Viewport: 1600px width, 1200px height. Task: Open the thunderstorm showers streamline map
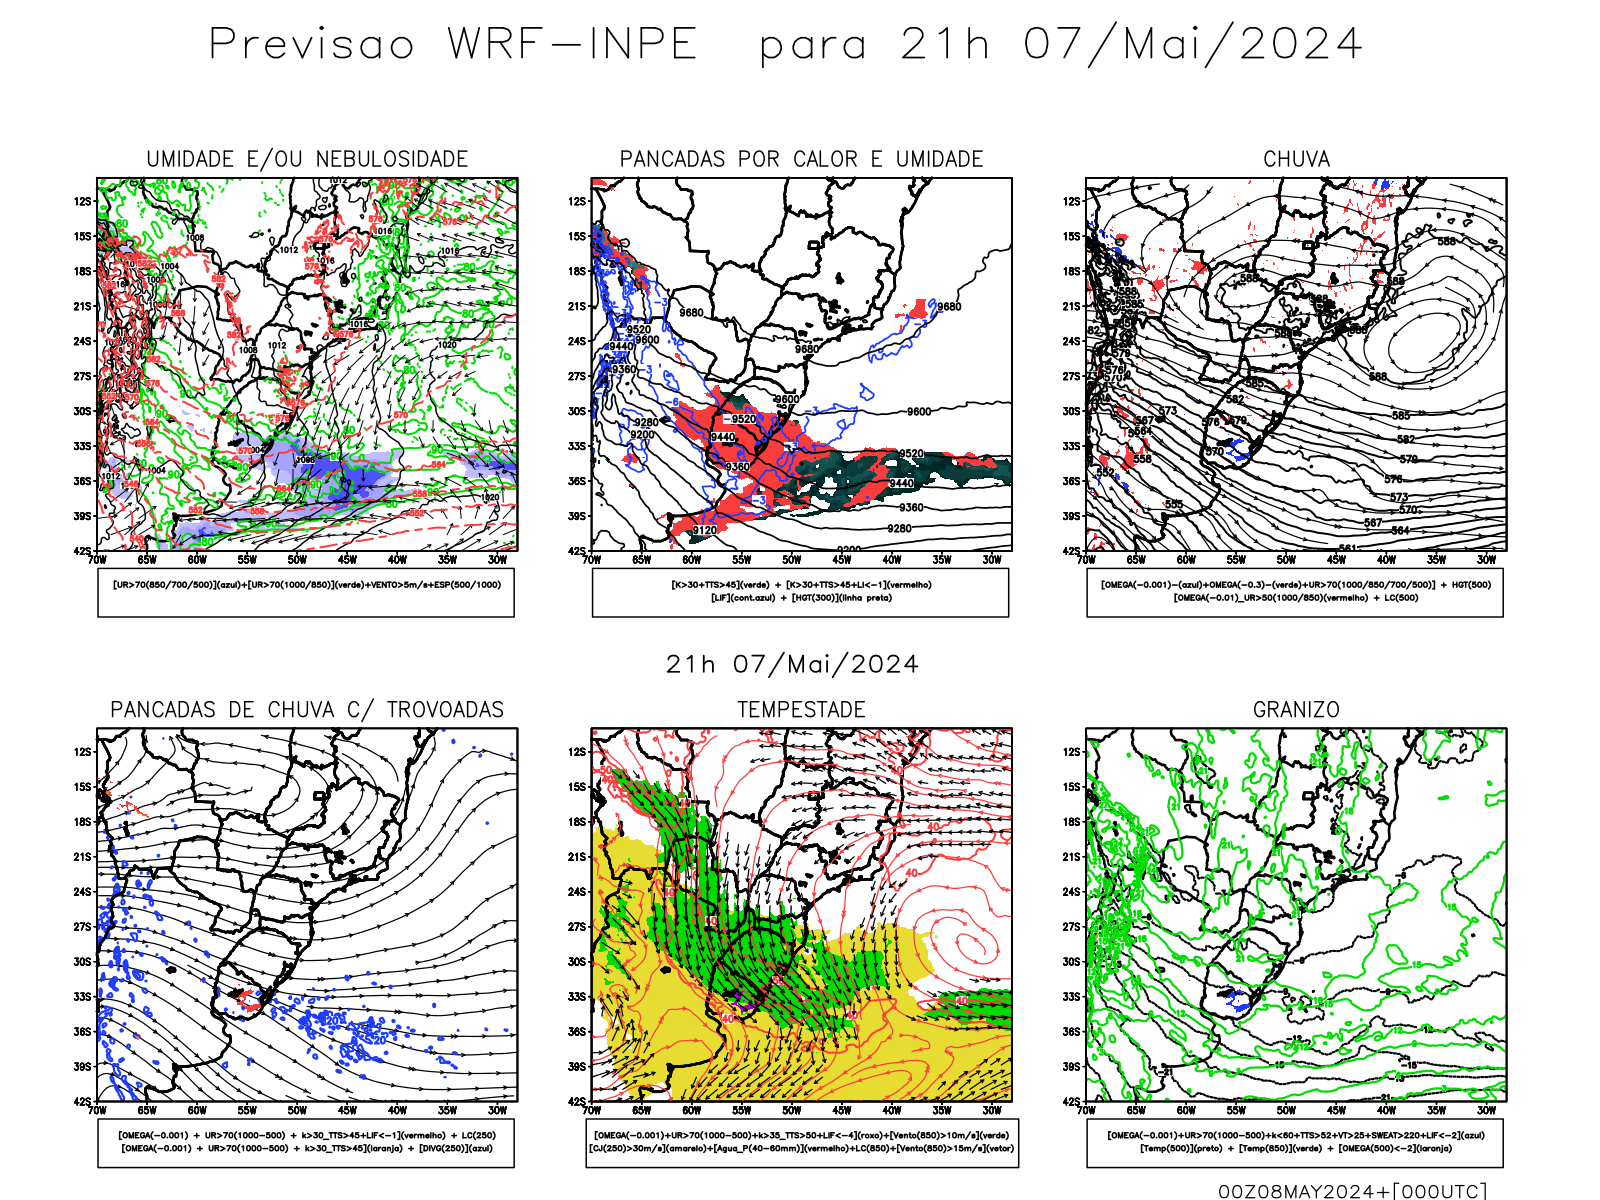coord(307,915)
